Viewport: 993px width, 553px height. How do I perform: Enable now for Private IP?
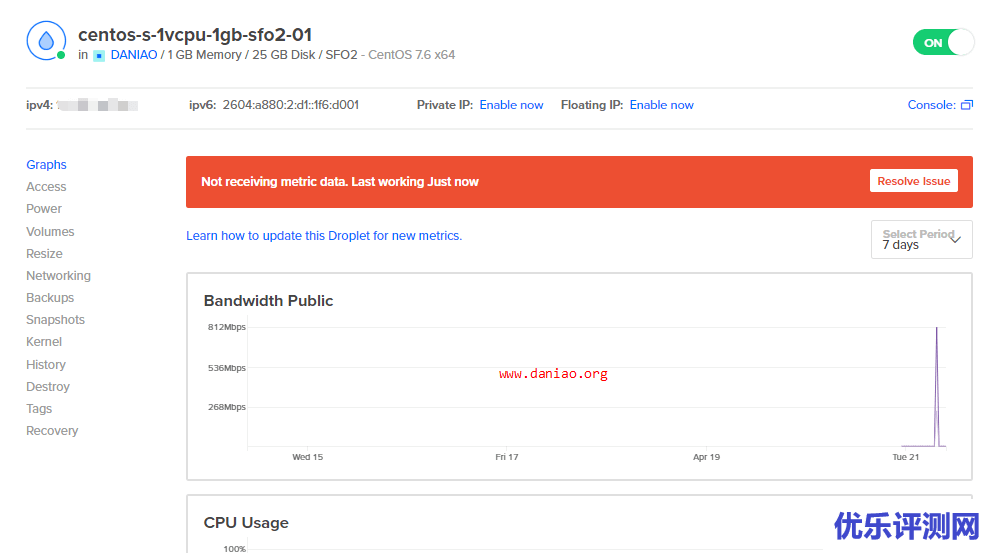(x=511, y=105)
